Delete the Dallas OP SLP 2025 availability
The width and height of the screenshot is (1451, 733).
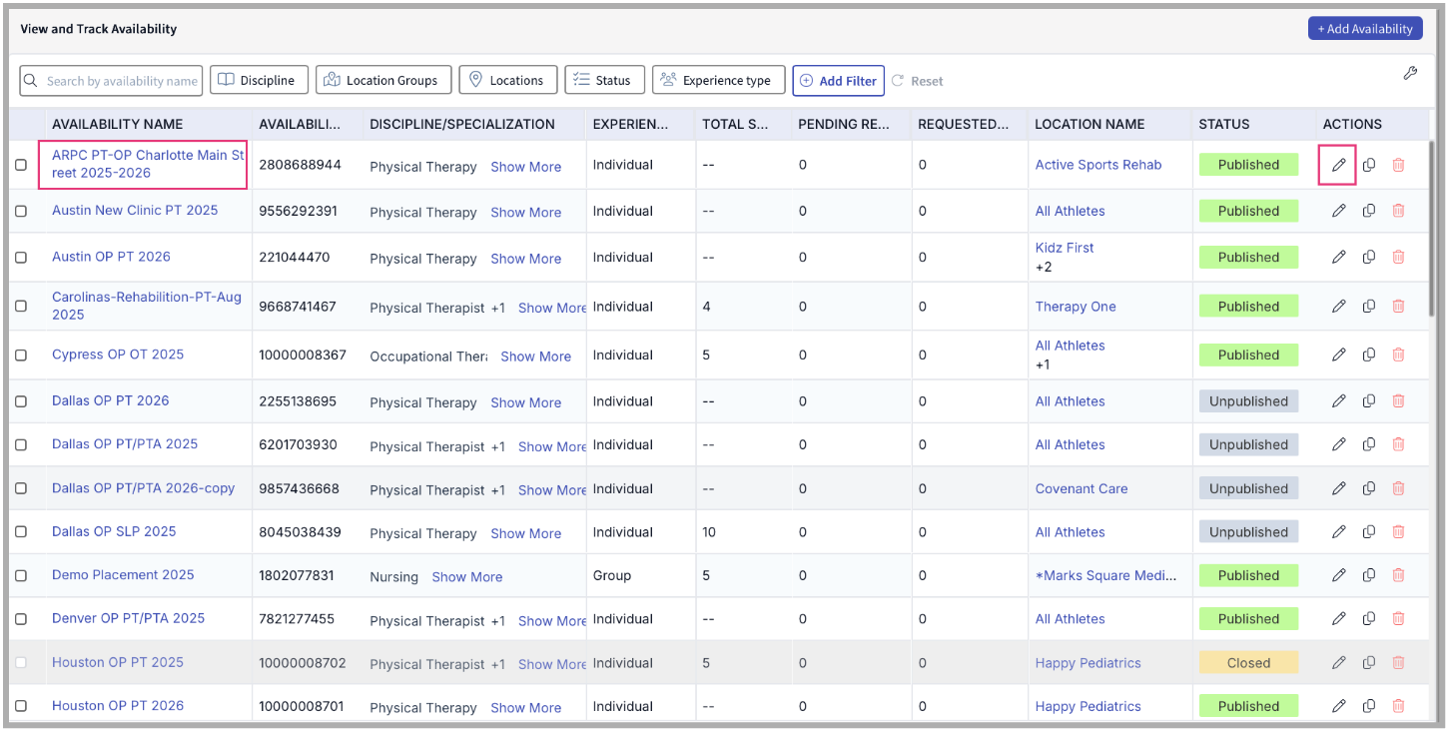1398,531
